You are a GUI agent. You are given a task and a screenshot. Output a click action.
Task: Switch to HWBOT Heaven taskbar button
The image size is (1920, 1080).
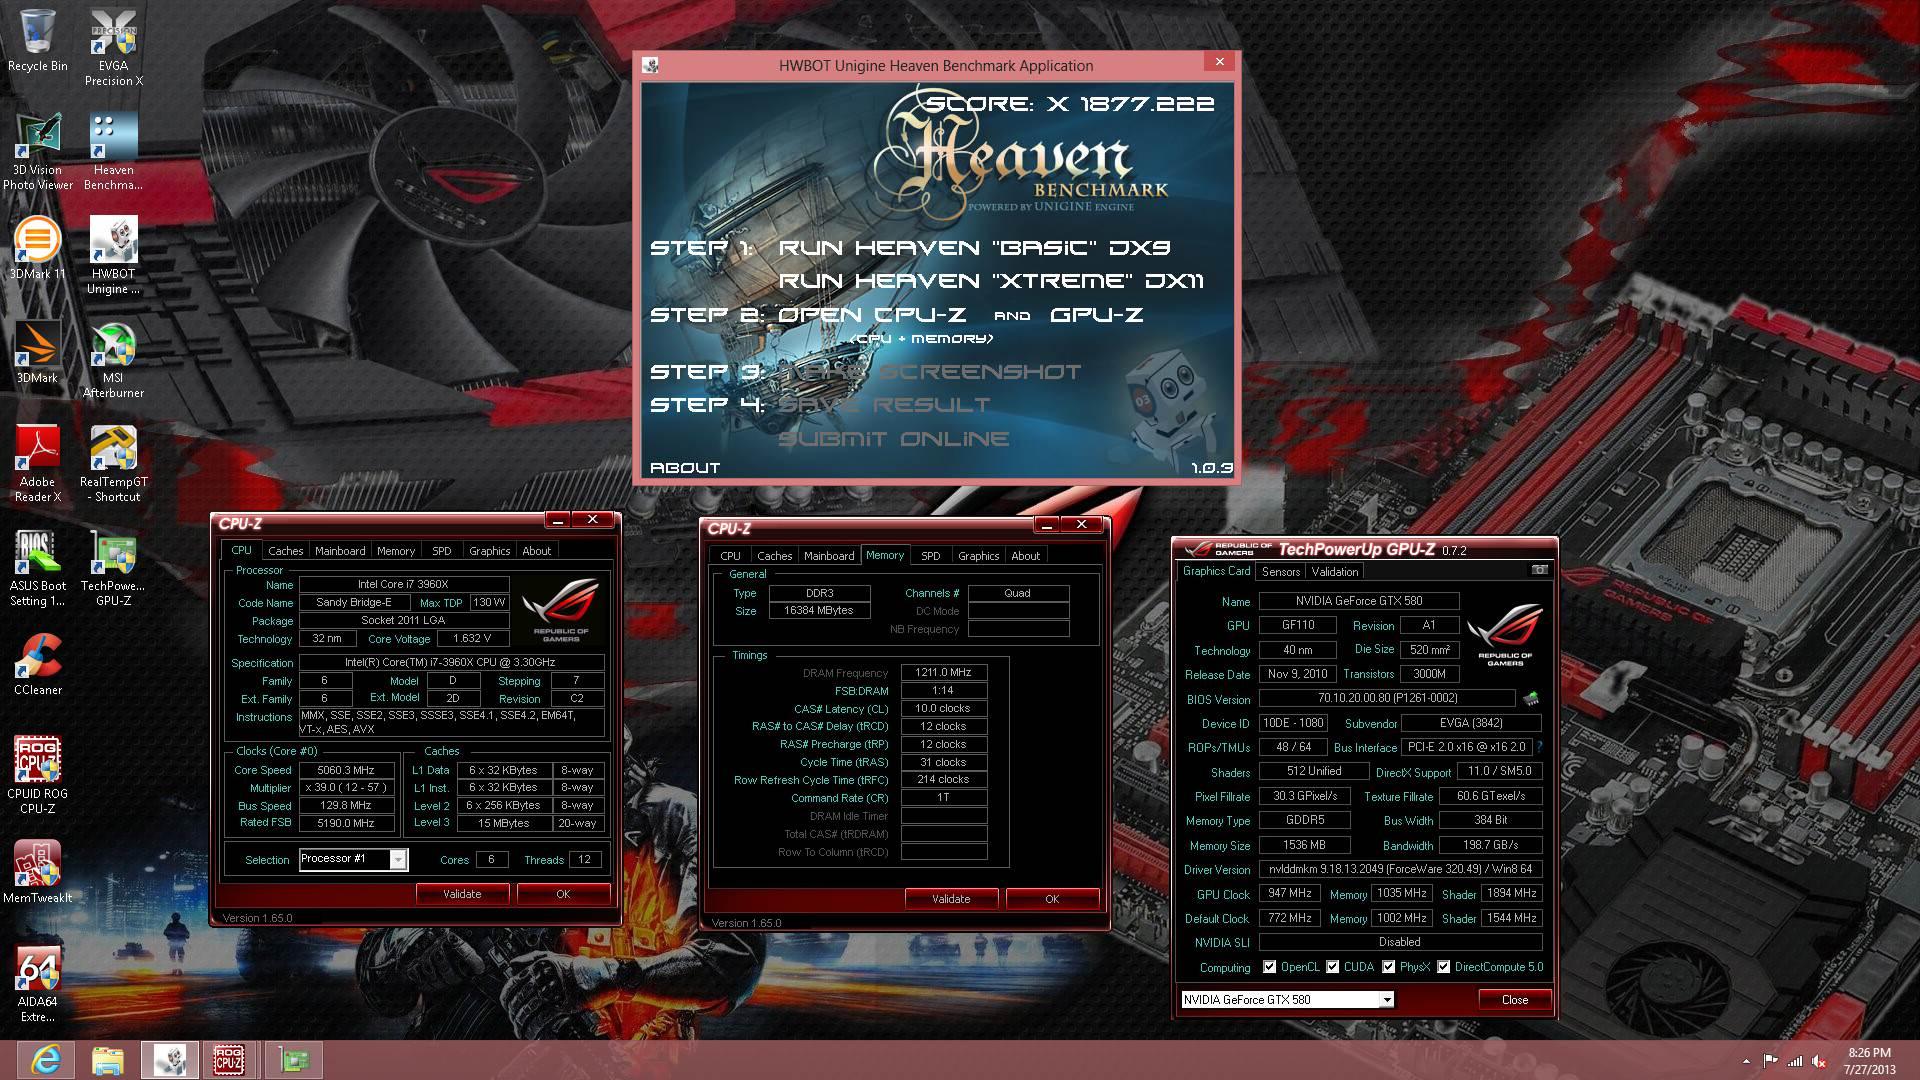click(x=169, y=1059)
